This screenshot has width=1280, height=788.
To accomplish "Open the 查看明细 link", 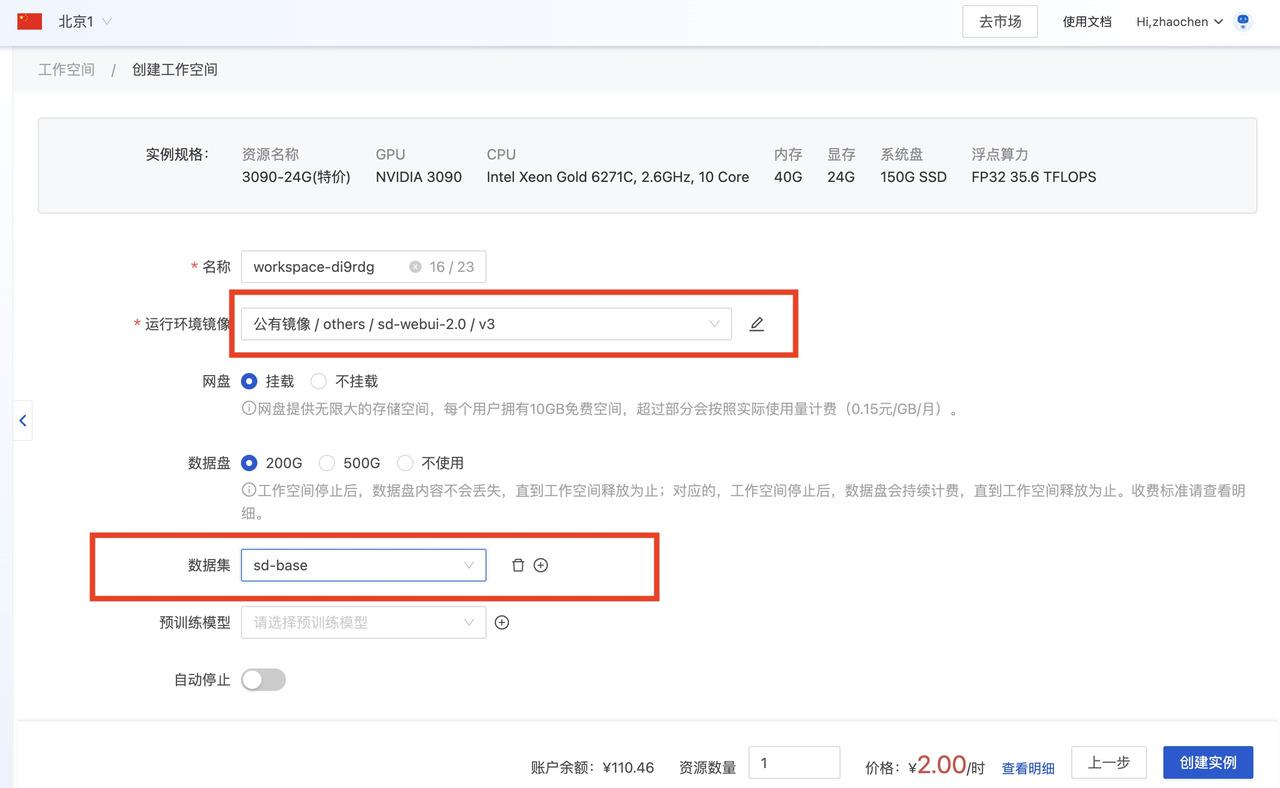I will [x=1028, y=768].
